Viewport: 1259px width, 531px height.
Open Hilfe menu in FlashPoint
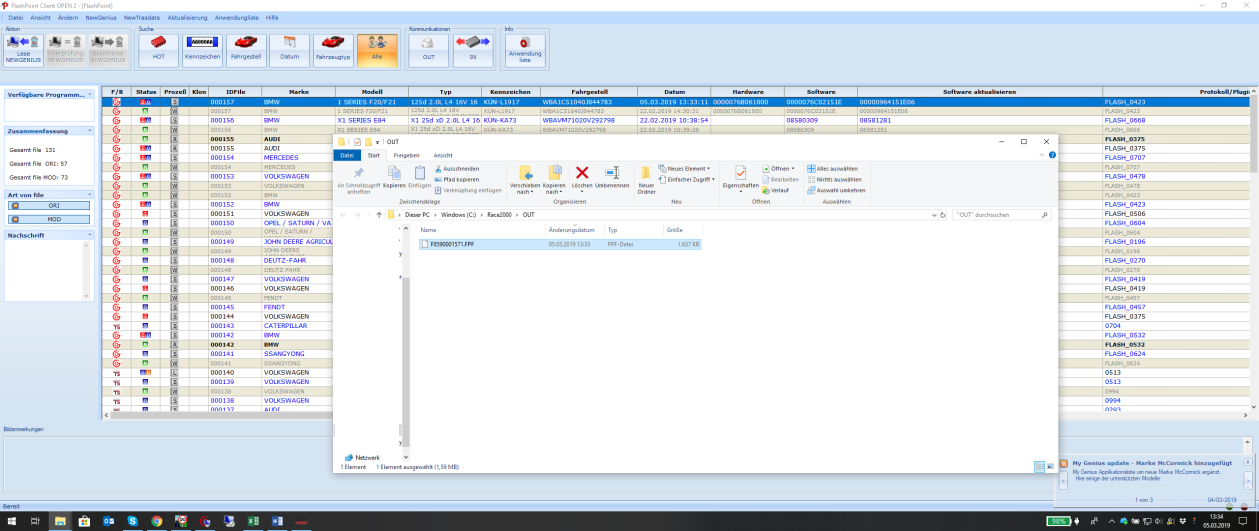(x=272, y=18)
